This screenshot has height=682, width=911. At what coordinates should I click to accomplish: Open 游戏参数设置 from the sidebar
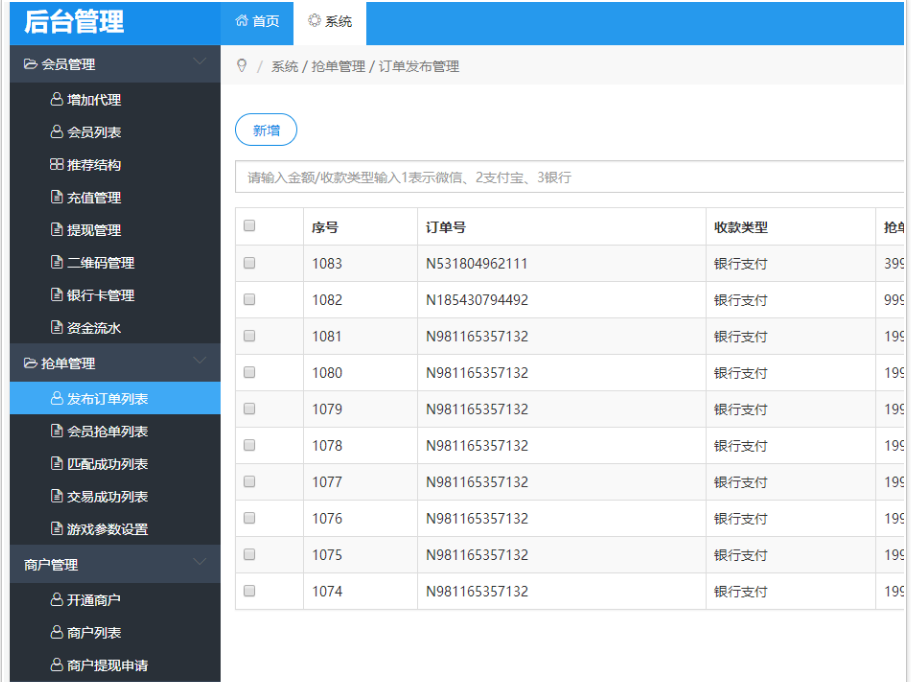coord(107,529)
